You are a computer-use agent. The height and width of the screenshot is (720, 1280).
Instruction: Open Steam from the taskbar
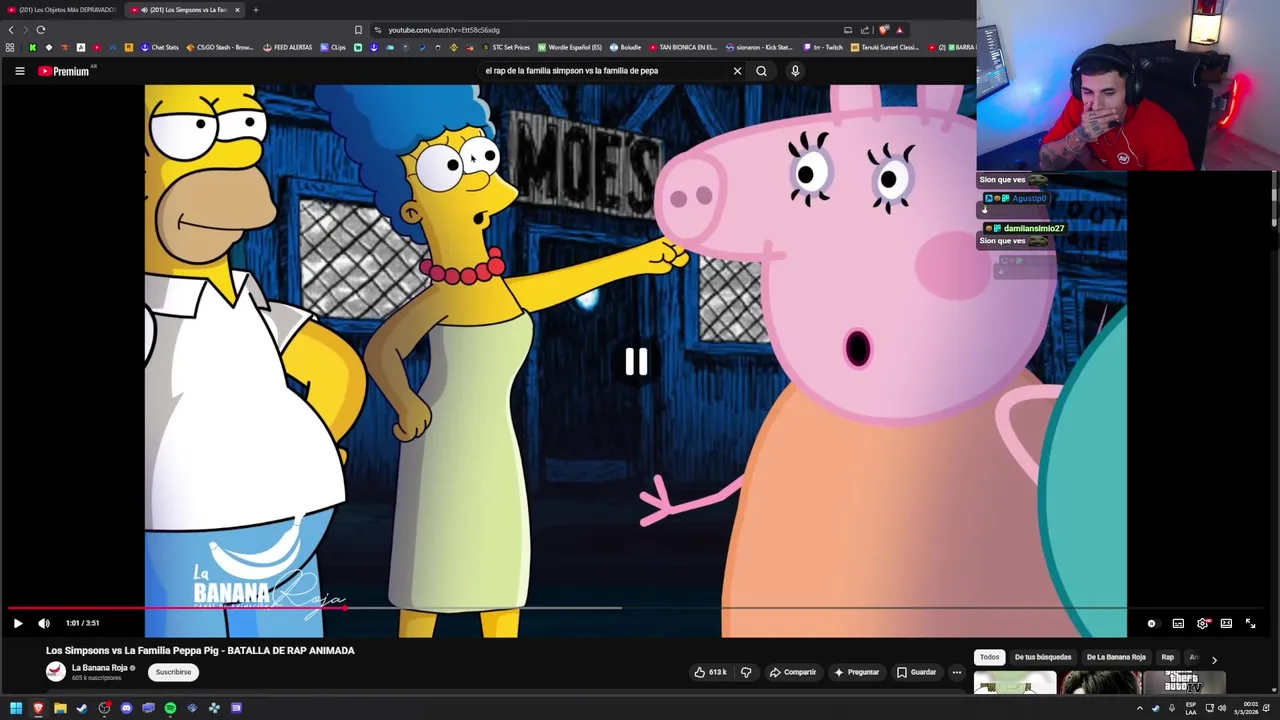[x=82, y=708]
